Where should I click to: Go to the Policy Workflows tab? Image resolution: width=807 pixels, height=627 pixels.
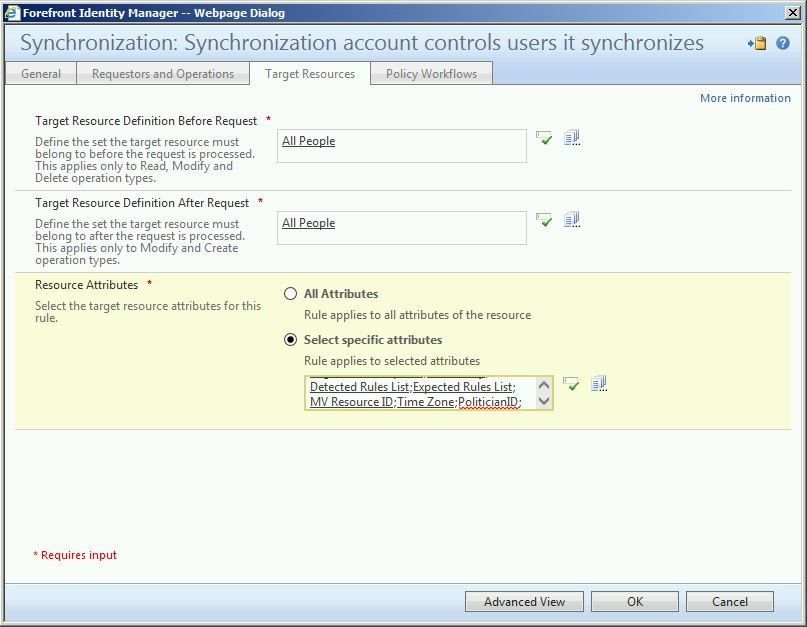point(431,74)
